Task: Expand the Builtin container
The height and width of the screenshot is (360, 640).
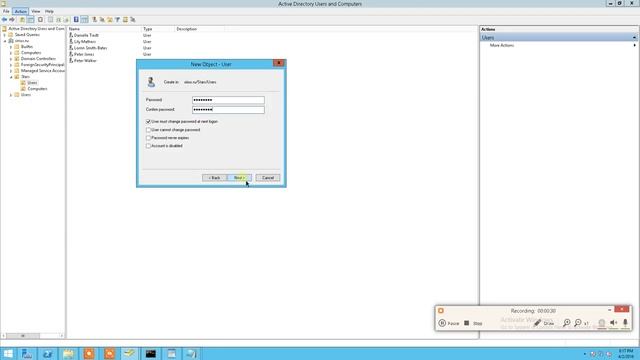Action: click(11, 47)
